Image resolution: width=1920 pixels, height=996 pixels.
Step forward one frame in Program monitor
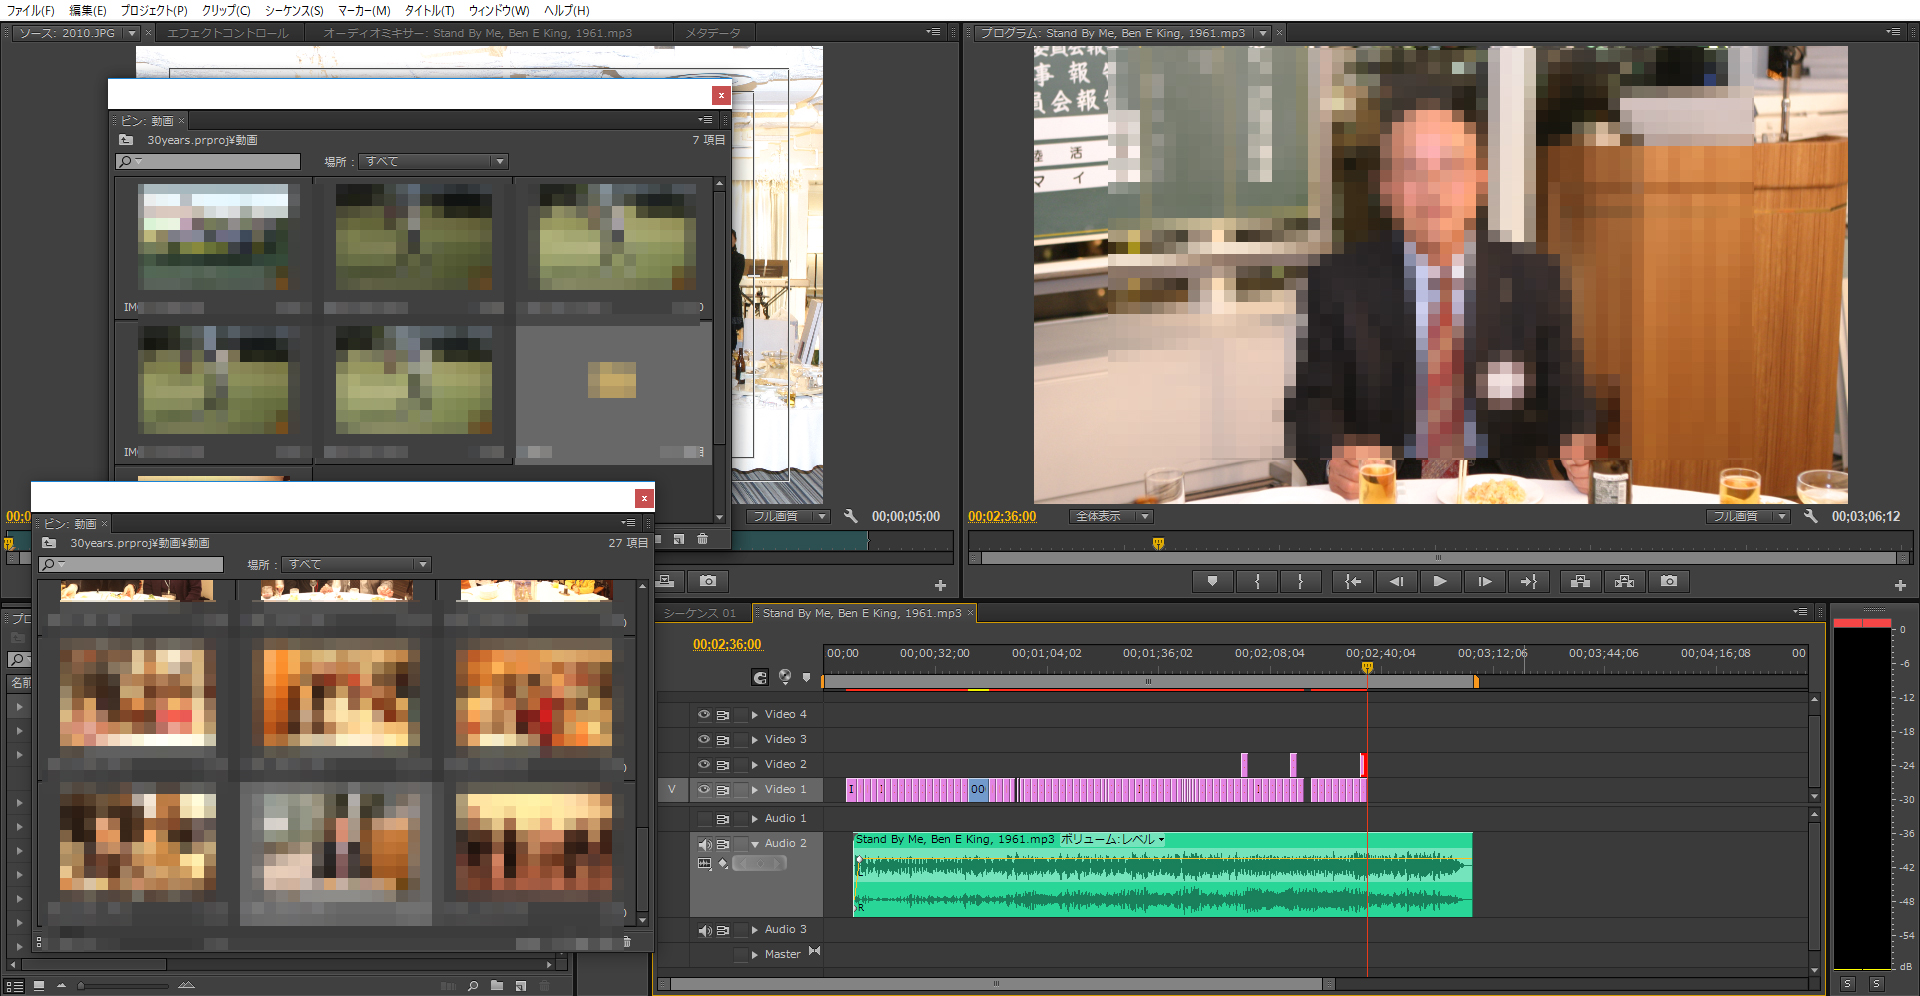(1484, 581)
